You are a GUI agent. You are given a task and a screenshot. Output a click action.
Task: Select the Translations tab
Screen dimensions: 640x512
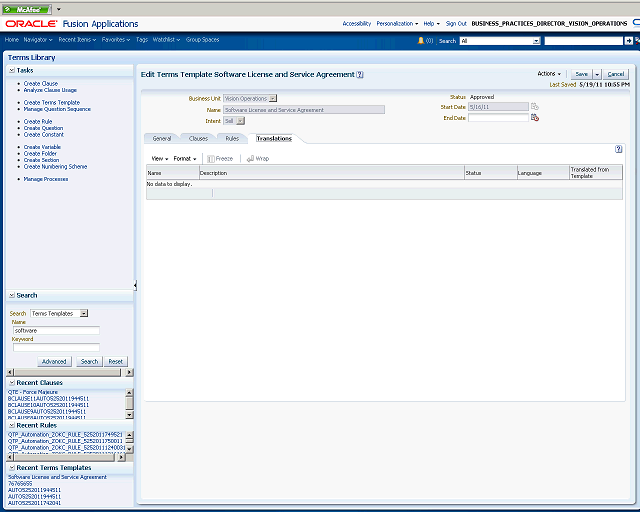click(x=274, y=138)
